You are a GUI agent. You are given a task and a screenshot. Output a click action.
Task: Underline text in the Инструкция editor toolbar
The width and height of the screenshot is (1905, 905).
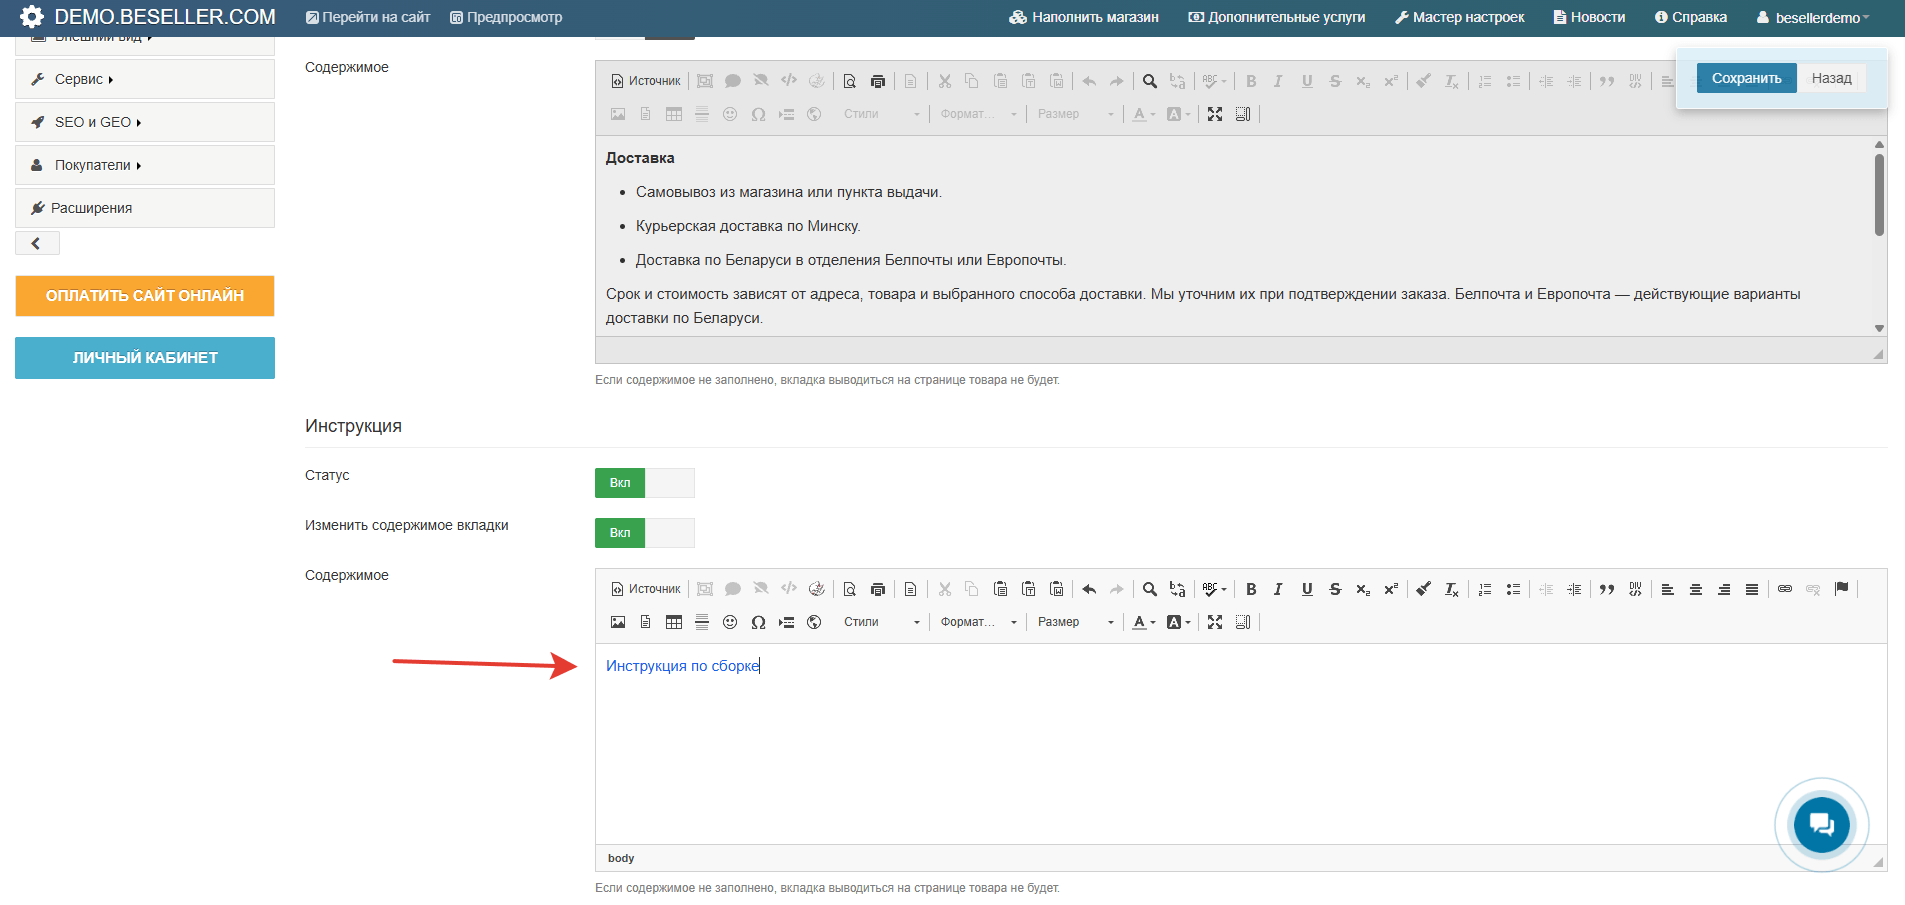coord(1307,589)
